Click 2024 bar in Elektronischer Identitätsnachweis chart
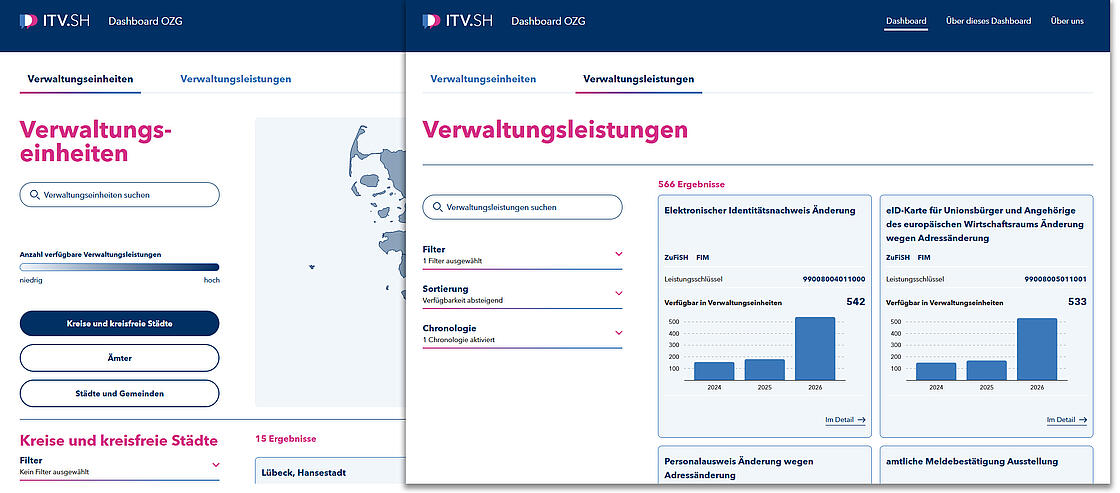The image size is (1120, 493). point(714,371)
